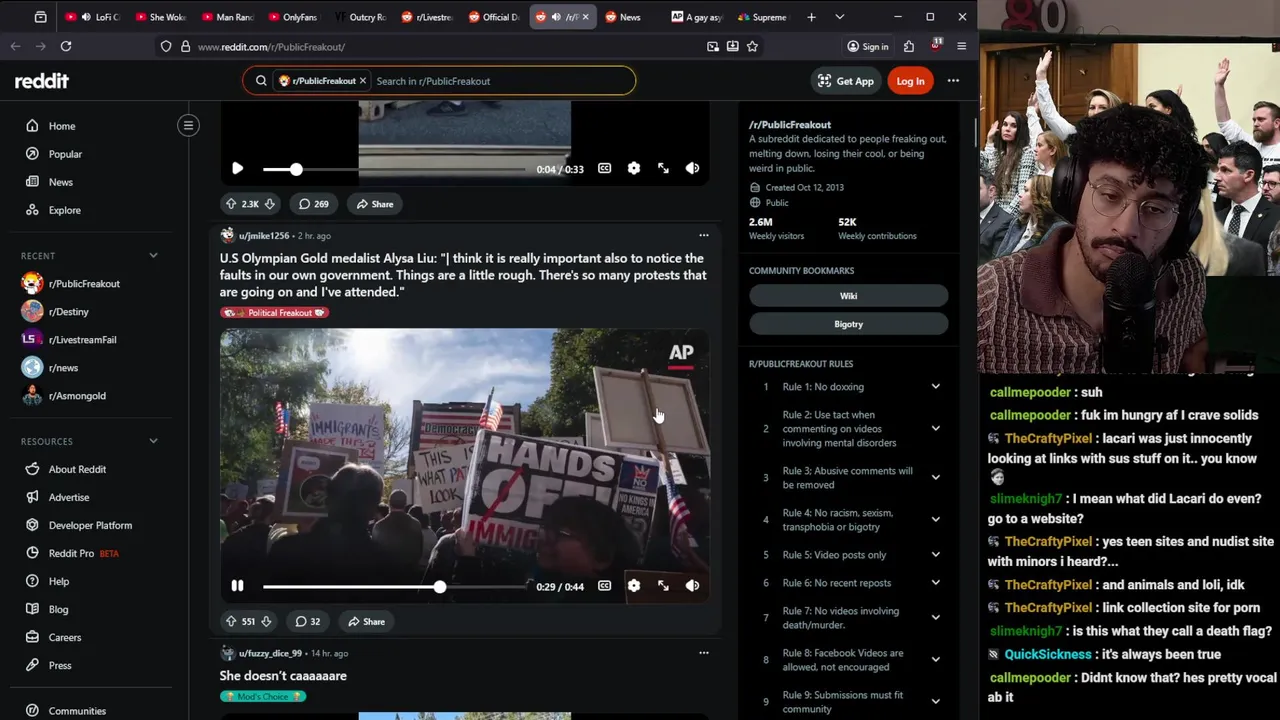Click the Get App button
Screen dimensions: 1280x720
(845, 81)
